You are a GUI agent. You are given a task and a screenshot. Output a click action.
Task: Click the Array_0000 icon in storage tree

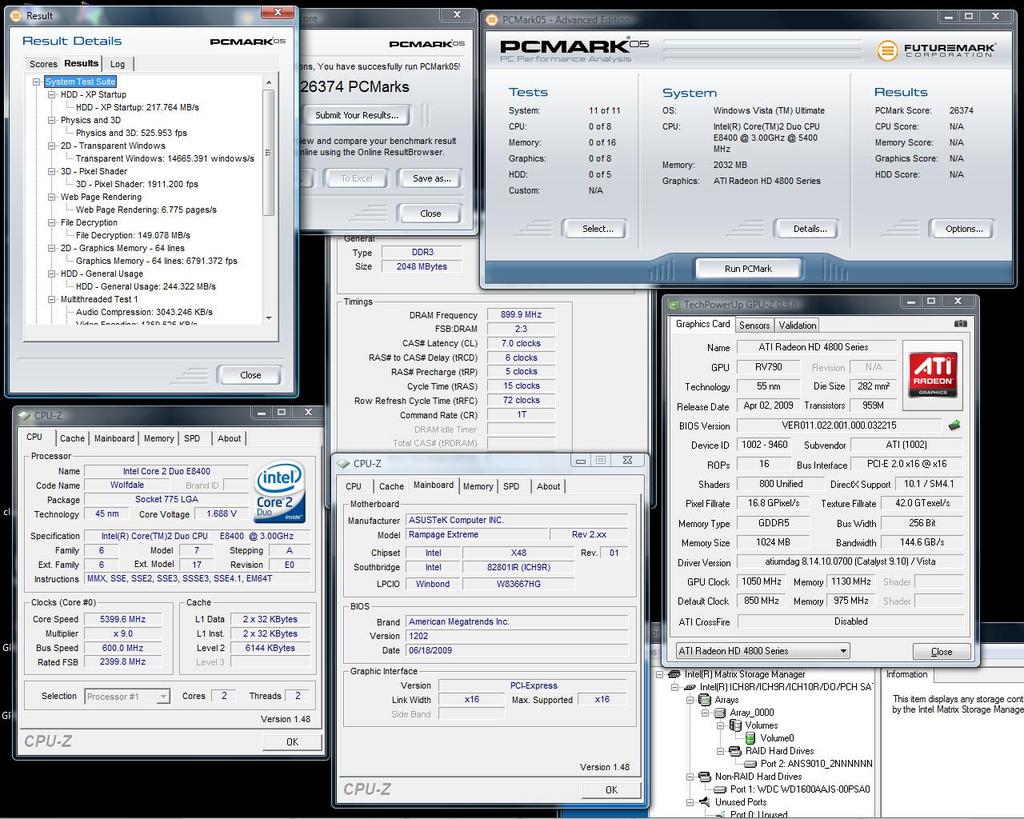coord(720,712)
